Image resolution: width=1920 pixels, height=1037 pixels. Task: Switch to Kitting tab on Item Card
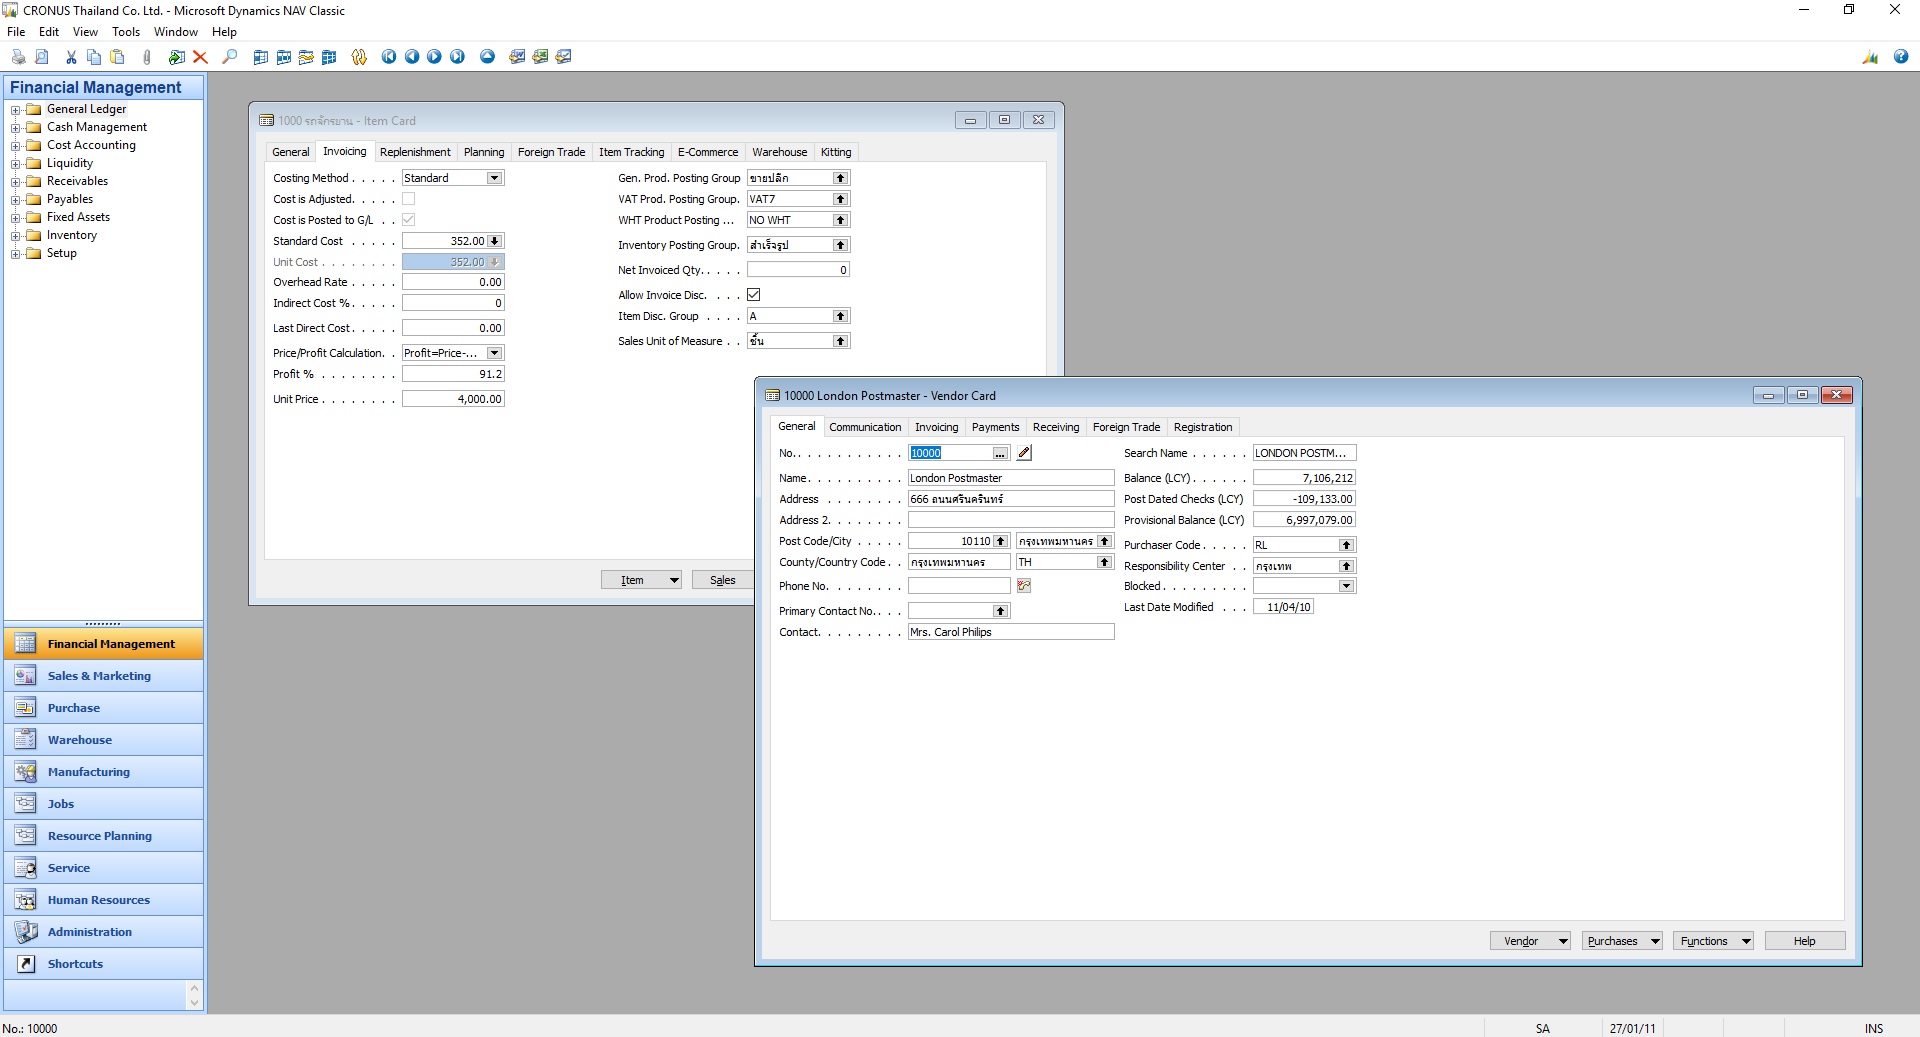[836, 152]
